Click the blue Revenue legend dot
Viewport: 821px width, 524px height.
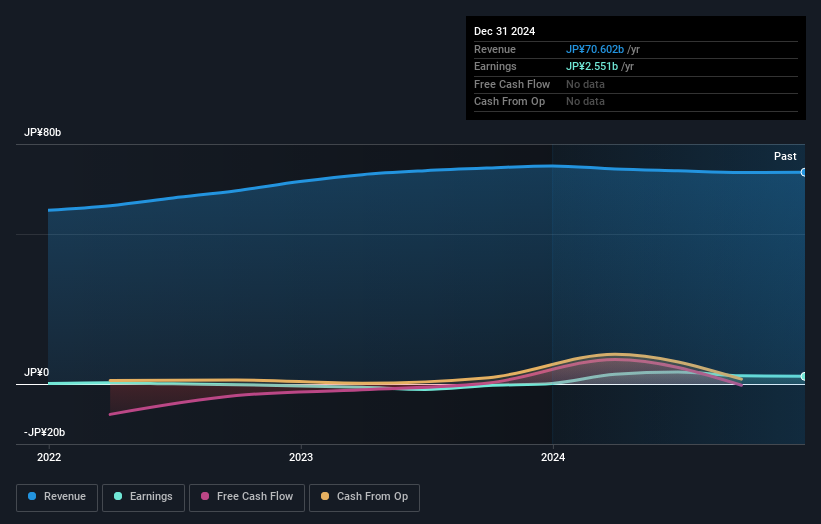pyautogui.click(x=32, y=496)
